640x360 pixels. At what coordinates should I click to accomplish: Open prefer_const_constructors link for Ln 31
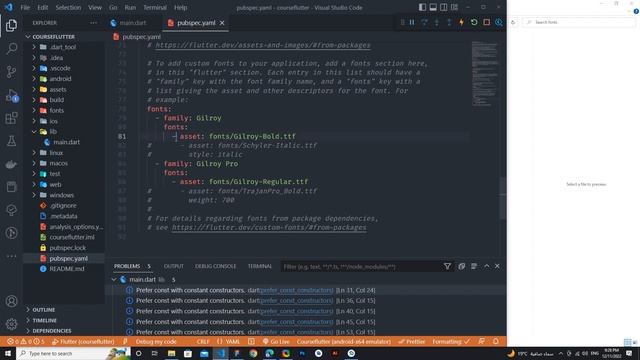[x=296, y=290]
